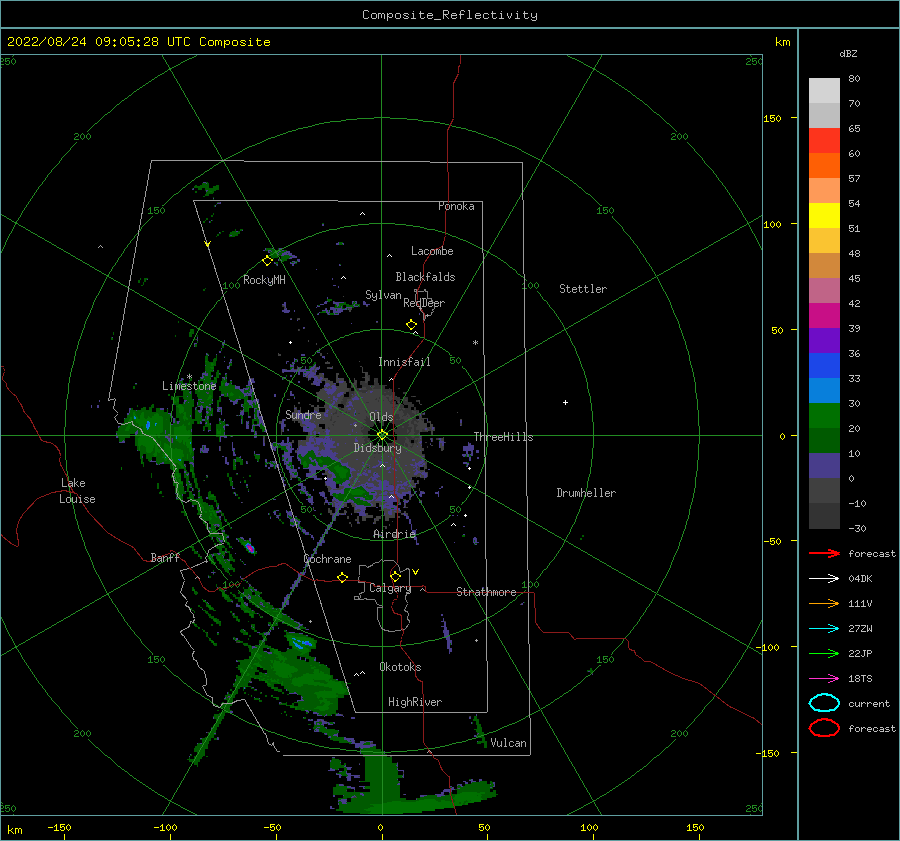Viewport: 900px width, 841px height.
Task: Click the Olds label
Action: (x=381, y=417)
